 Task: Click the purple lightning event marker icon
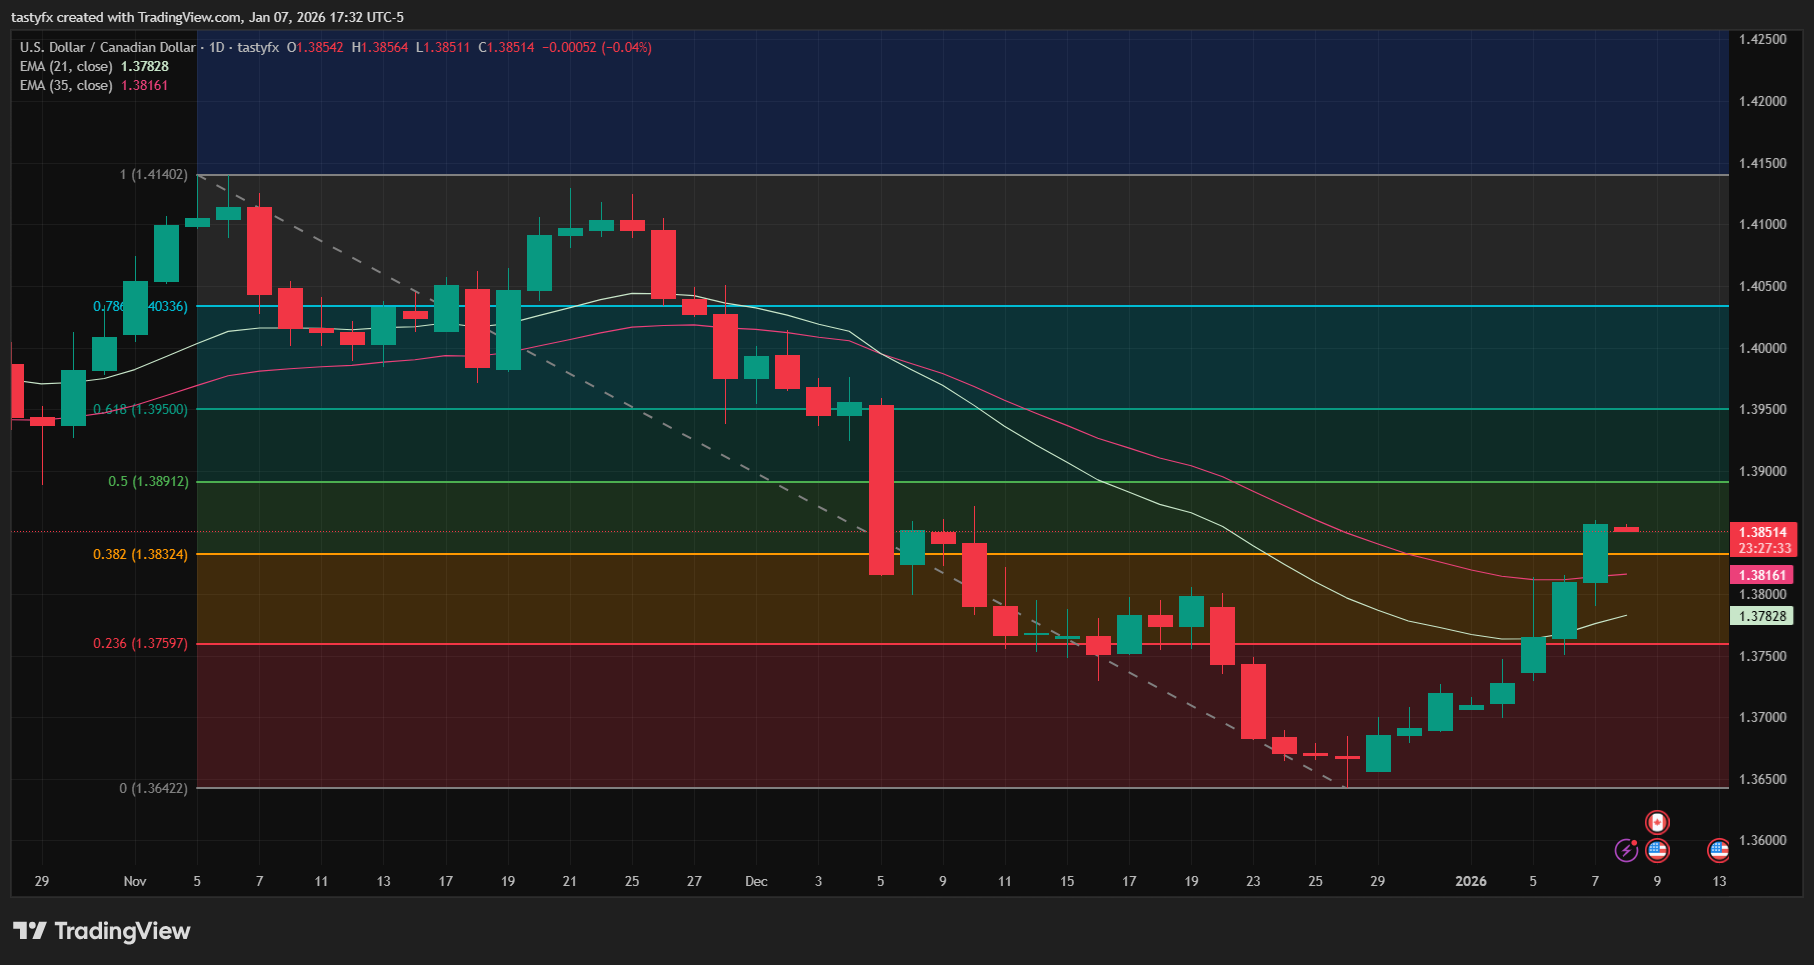[x=1625, y=851]
